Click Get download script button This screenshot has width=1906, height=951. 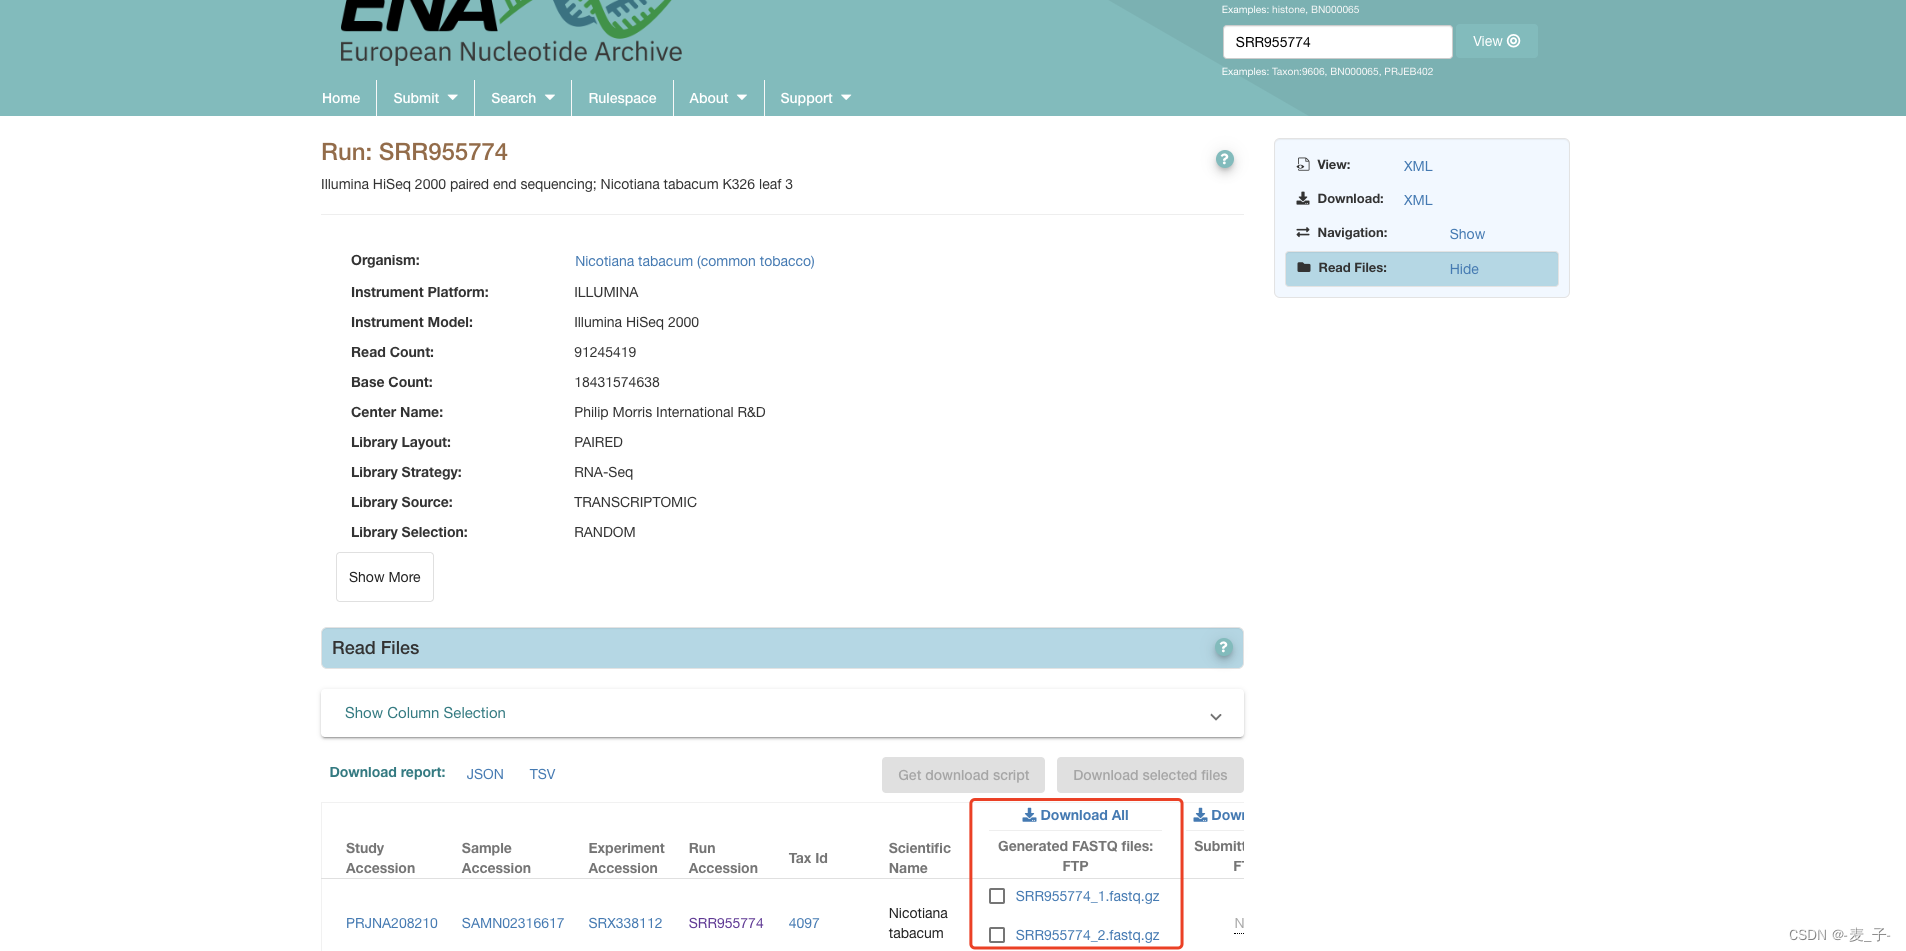(x=963, y=775)
